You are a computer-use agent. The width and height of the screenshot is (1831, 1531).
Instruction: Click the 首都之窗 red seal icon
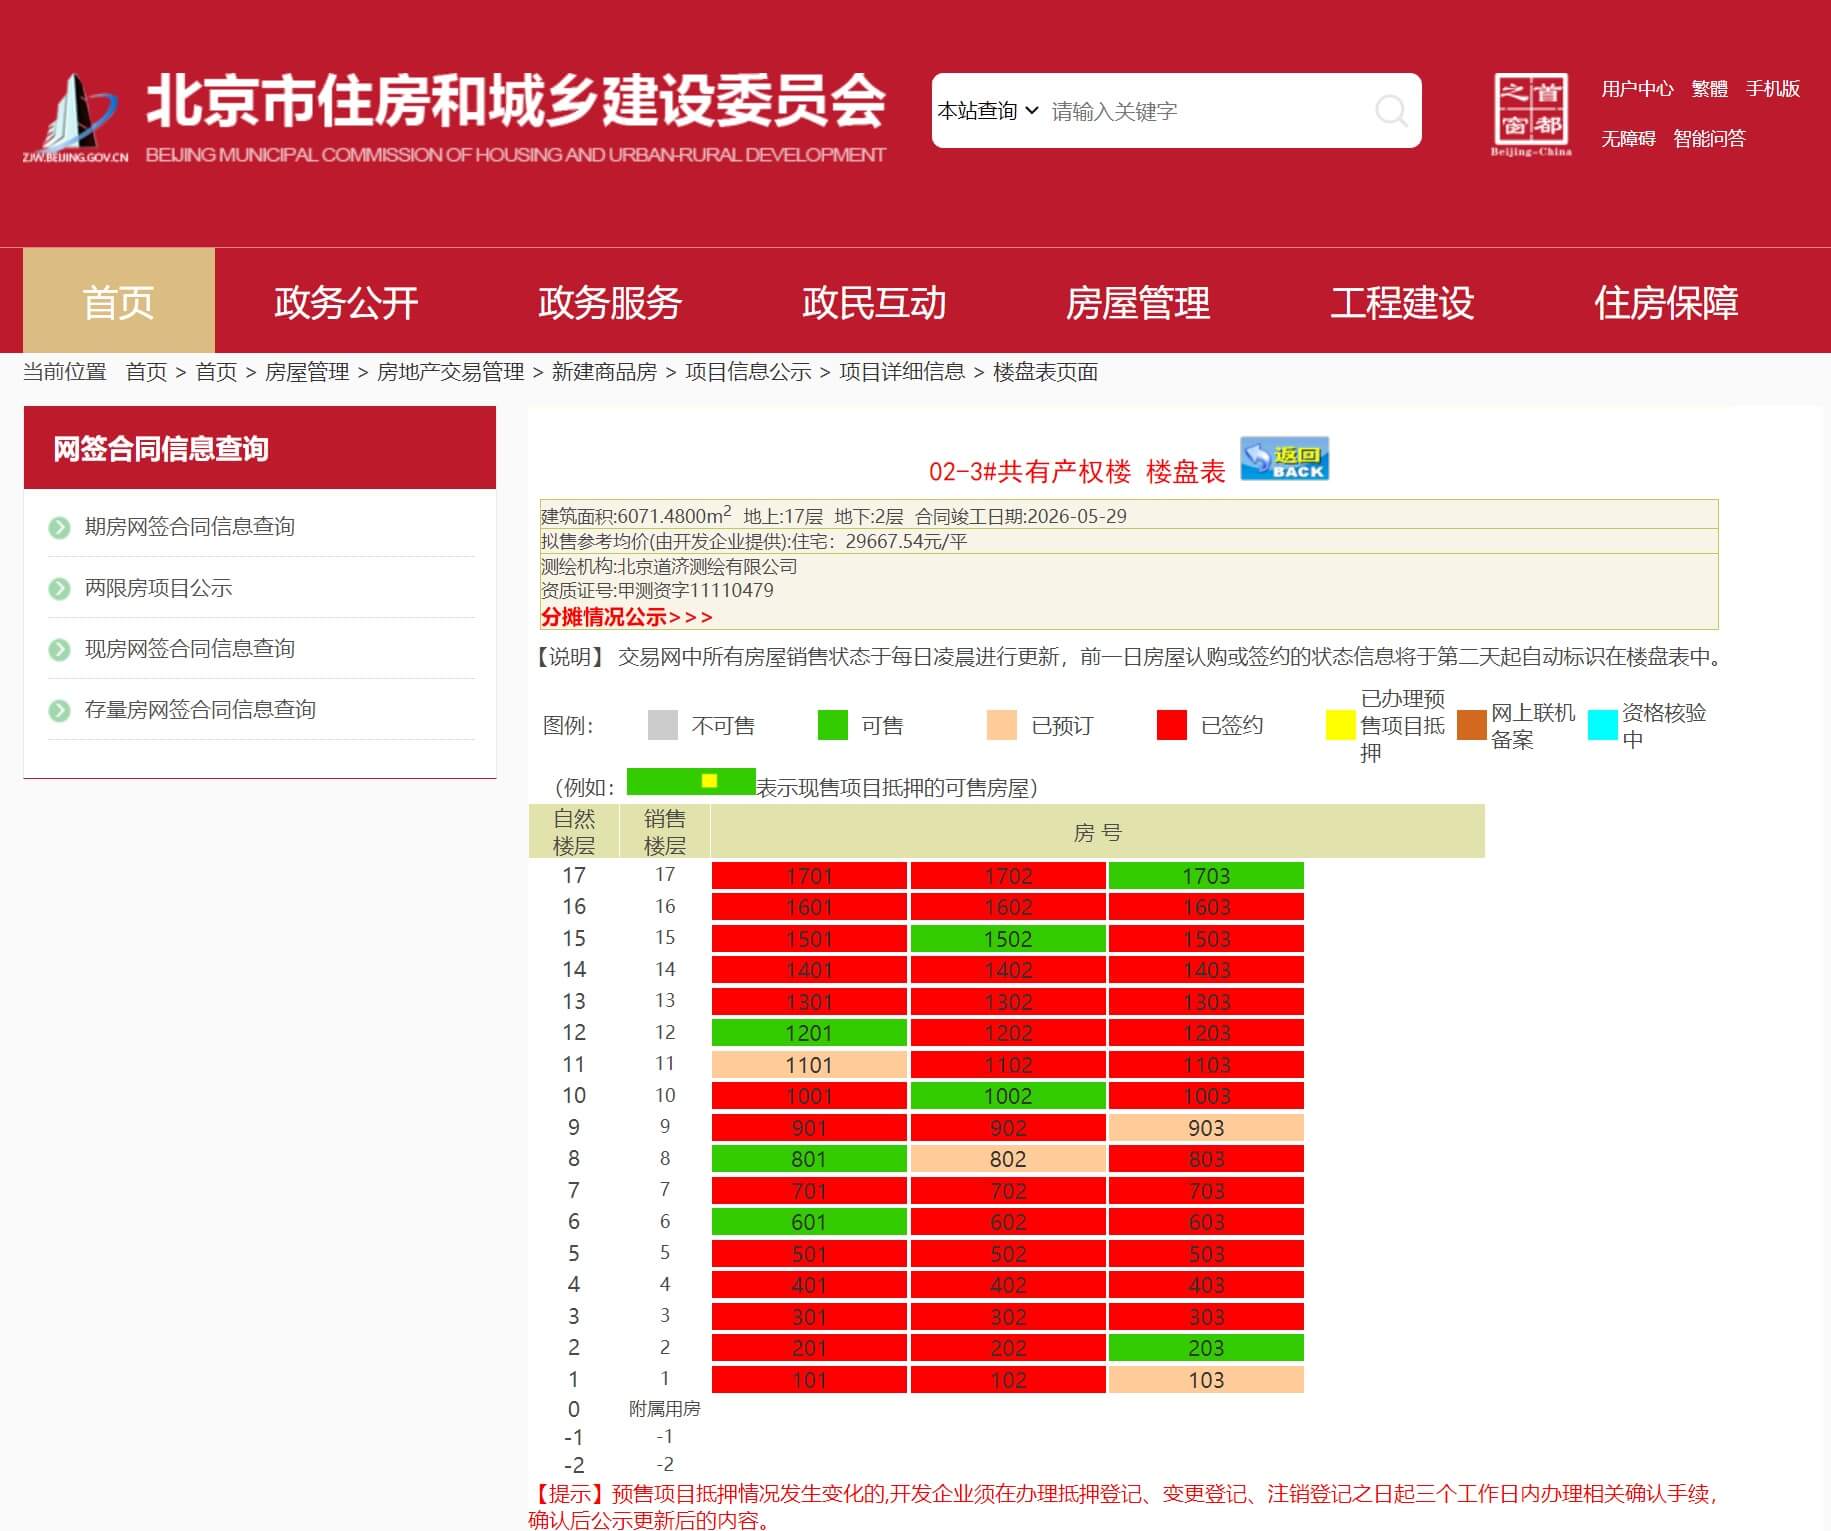click(1530, 111)
